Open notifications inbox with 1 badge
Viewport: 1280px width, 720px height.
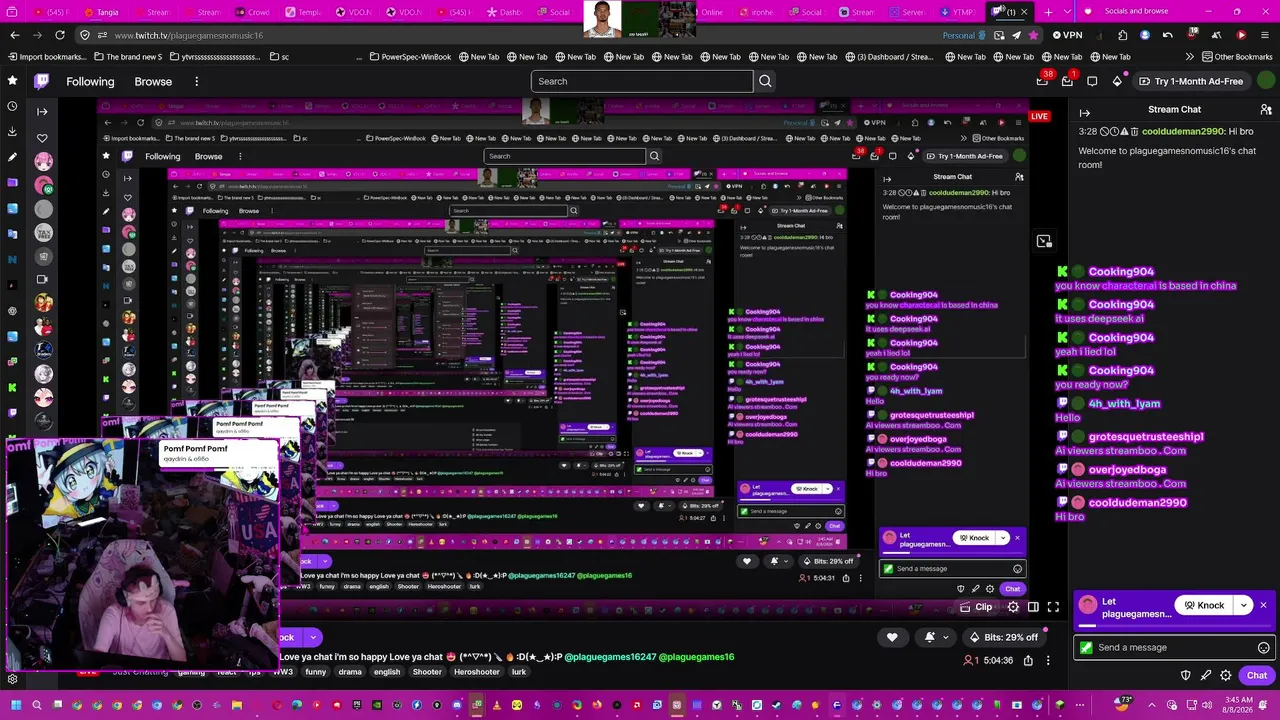click(1067, 81)
